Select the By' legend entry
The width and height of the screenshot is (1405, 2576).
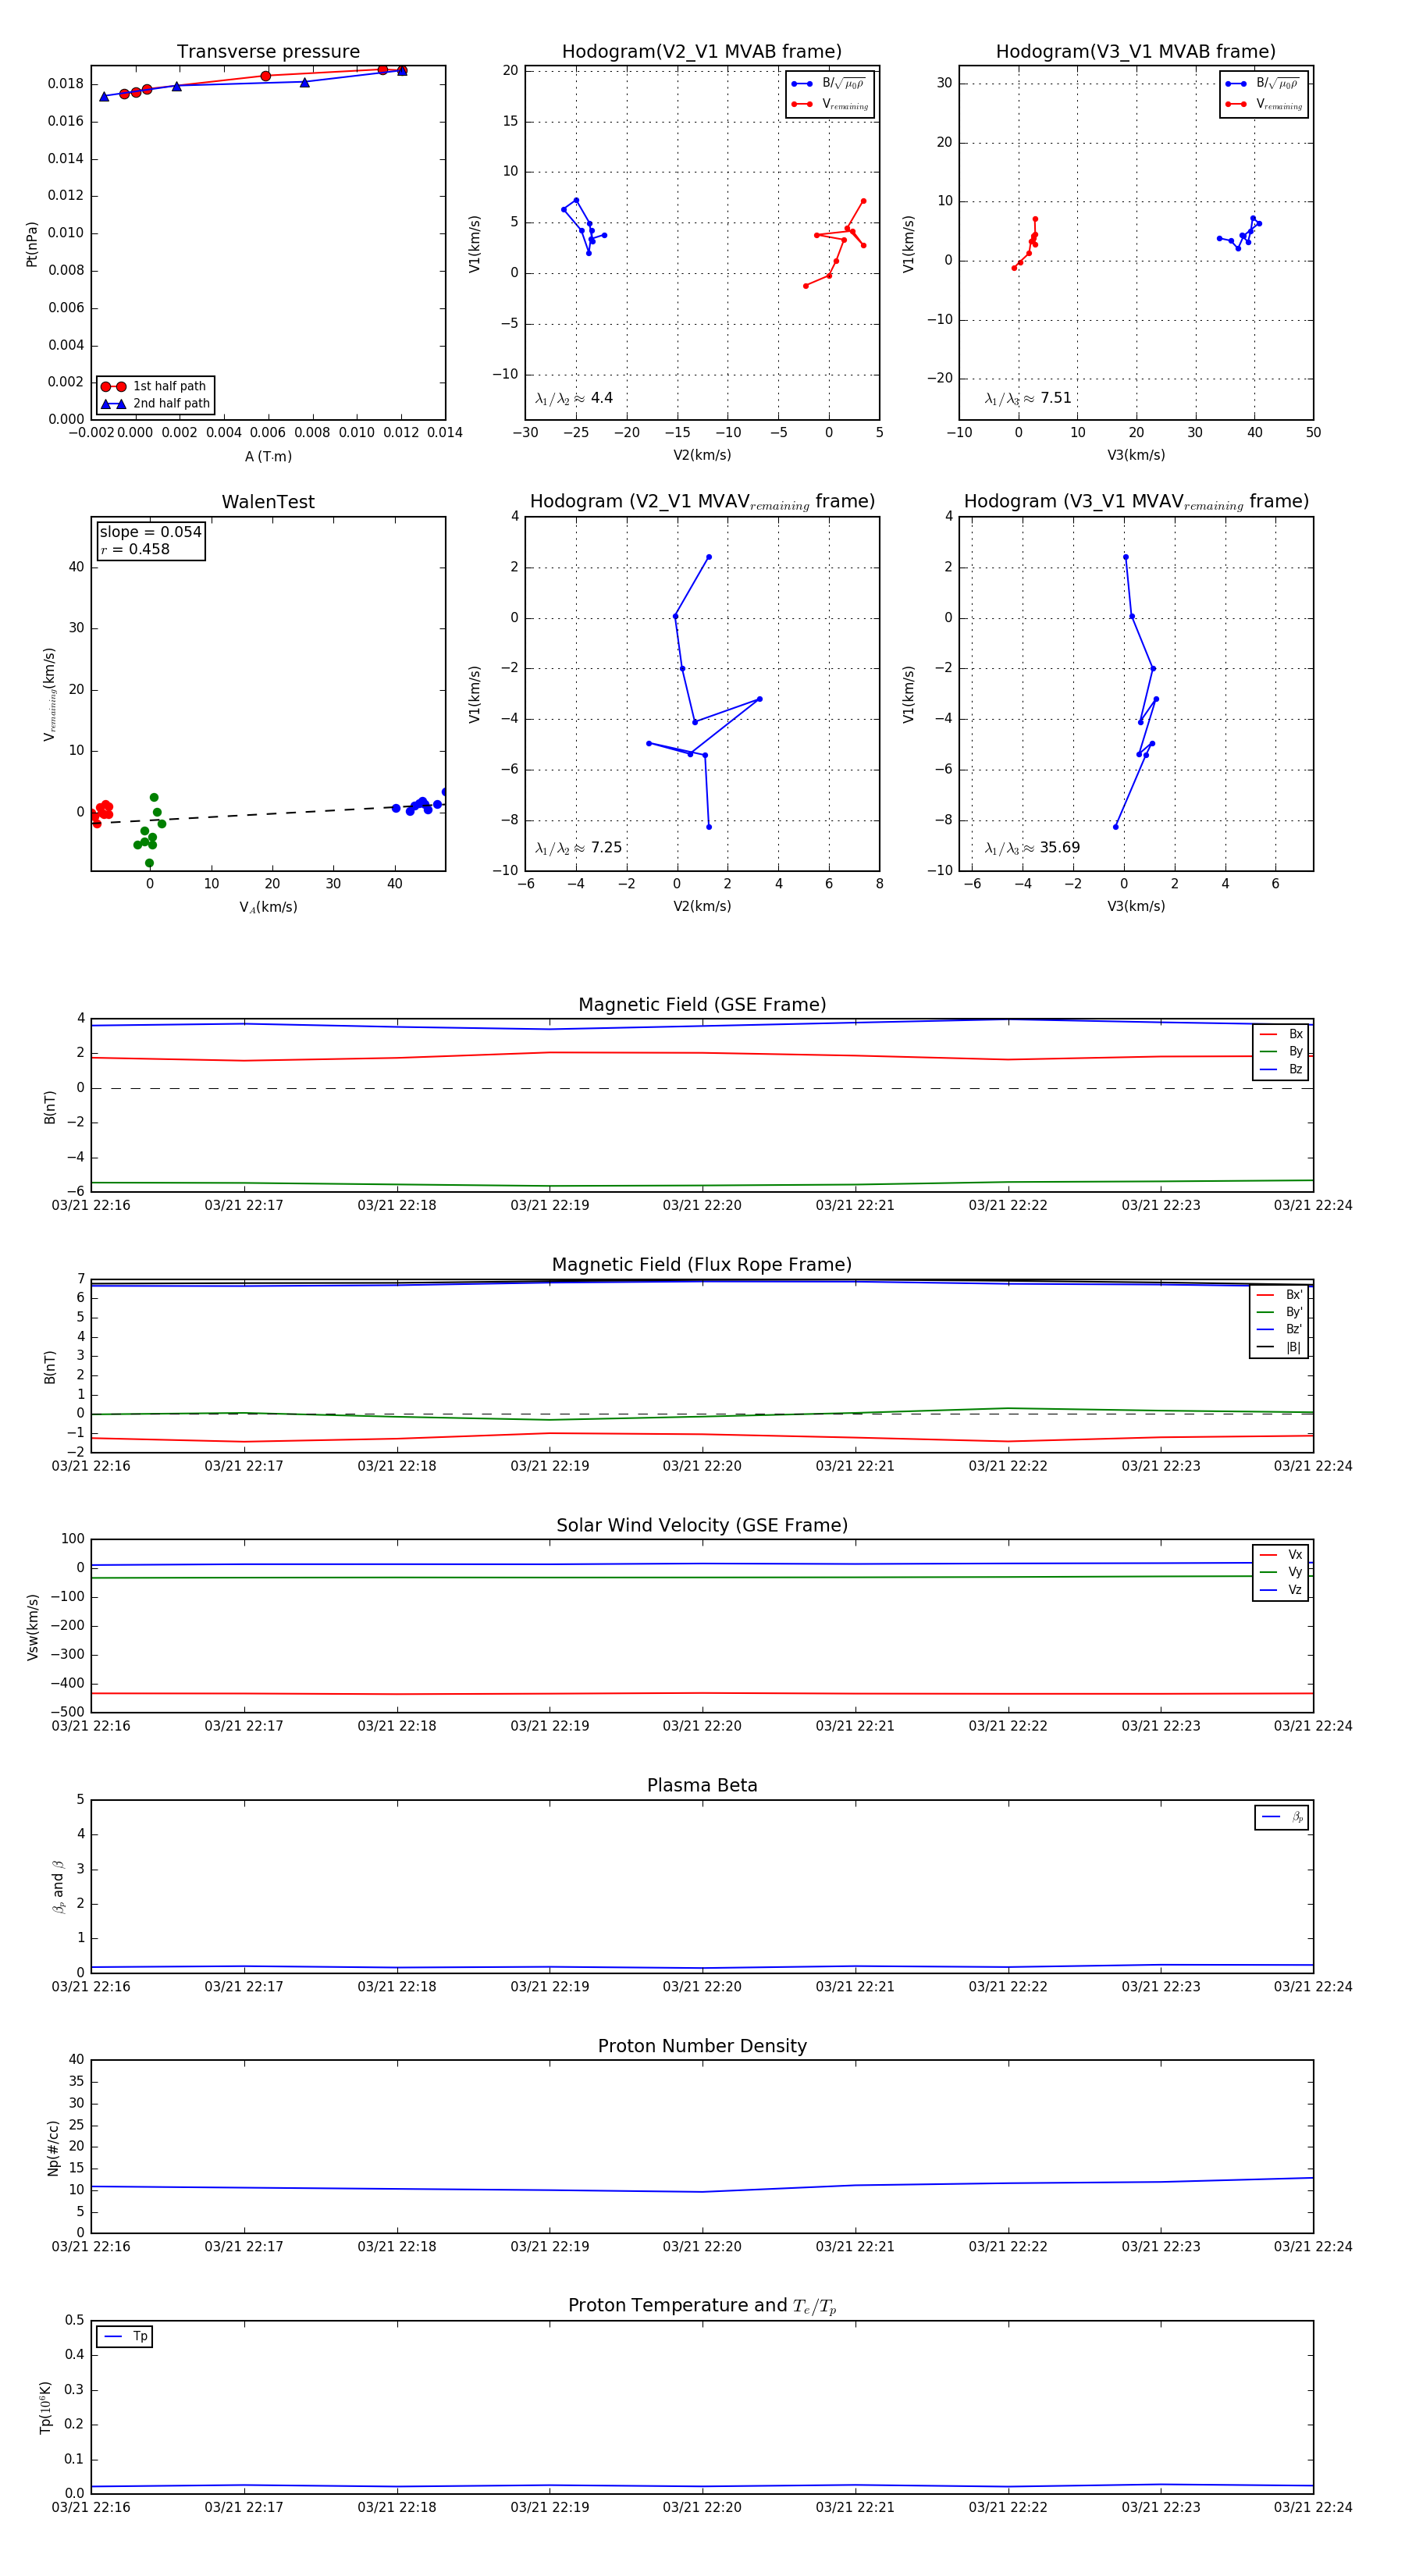point(1279,1312)
